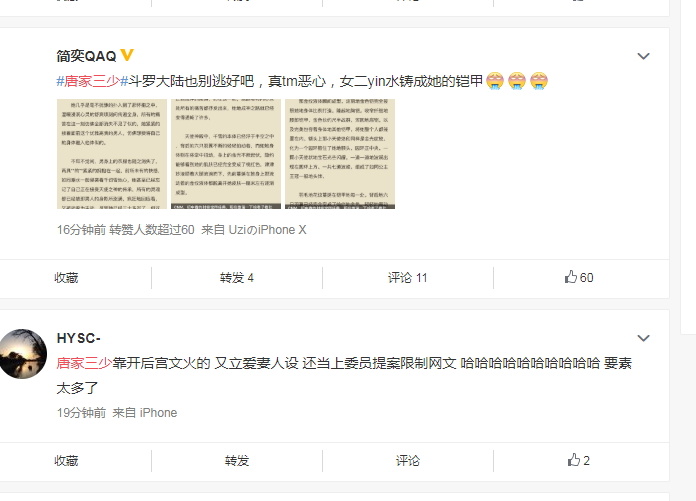Click 评论 under the HYSC- post
The height and width of the screenshot is (501, 696).
pyautogui.click(x=407, y=461)
